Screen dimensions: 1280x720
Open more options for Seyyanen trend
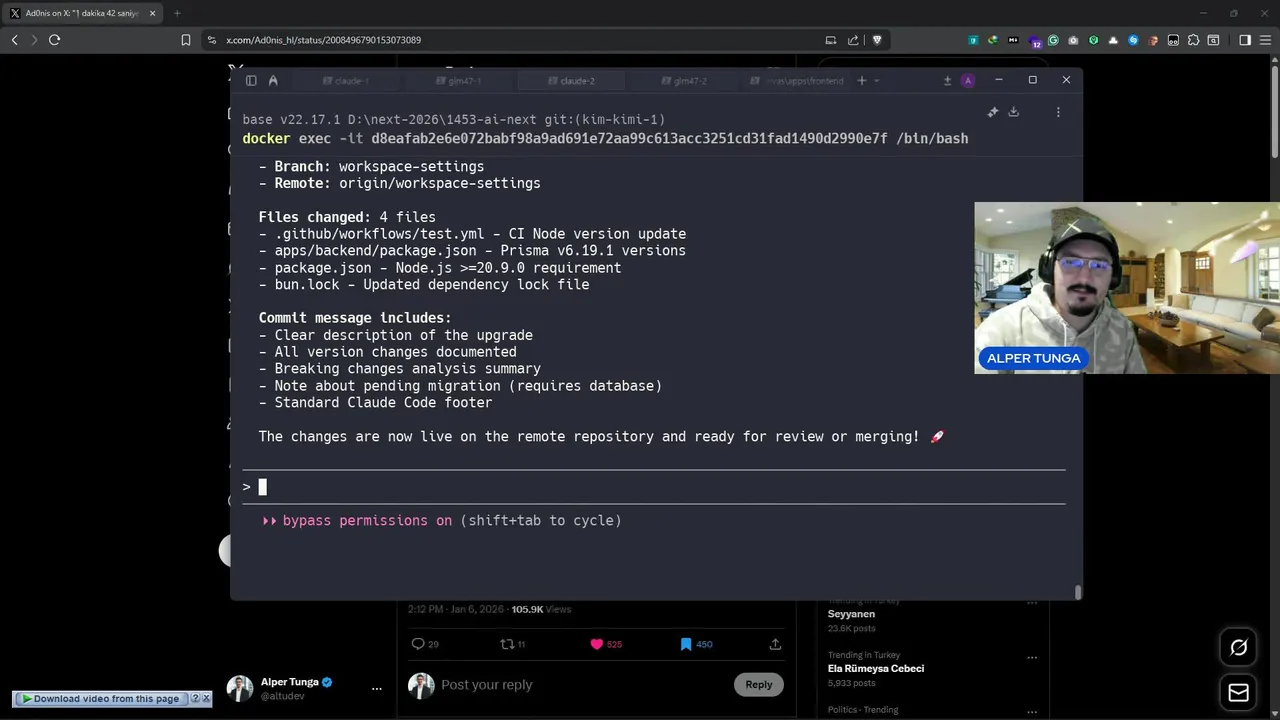(x=1032, y=603)
